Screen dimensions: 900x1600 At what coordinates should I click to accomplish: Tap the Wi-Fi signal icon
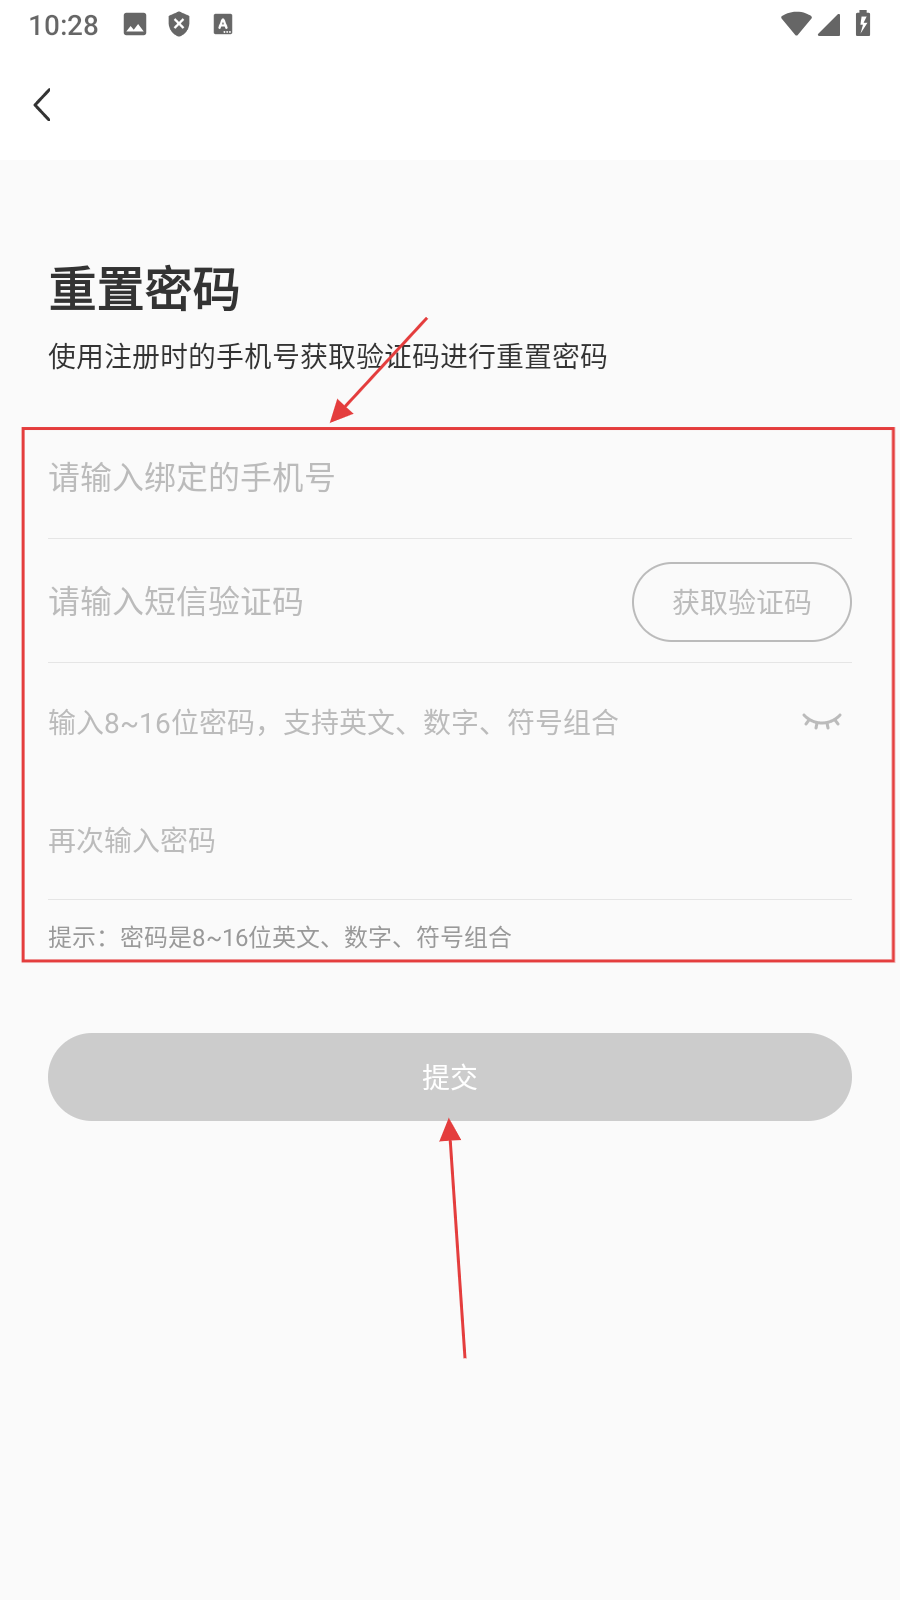pyautogui.click(x=796, y=24)
